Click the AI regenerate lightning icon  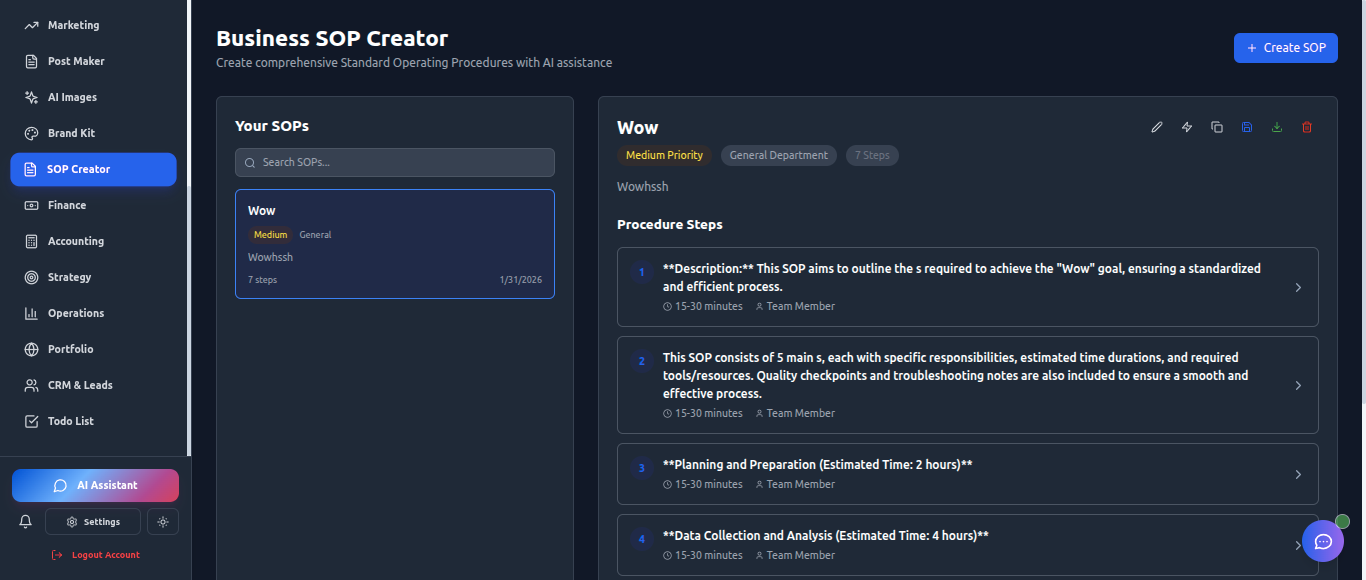pos(1186,127)
